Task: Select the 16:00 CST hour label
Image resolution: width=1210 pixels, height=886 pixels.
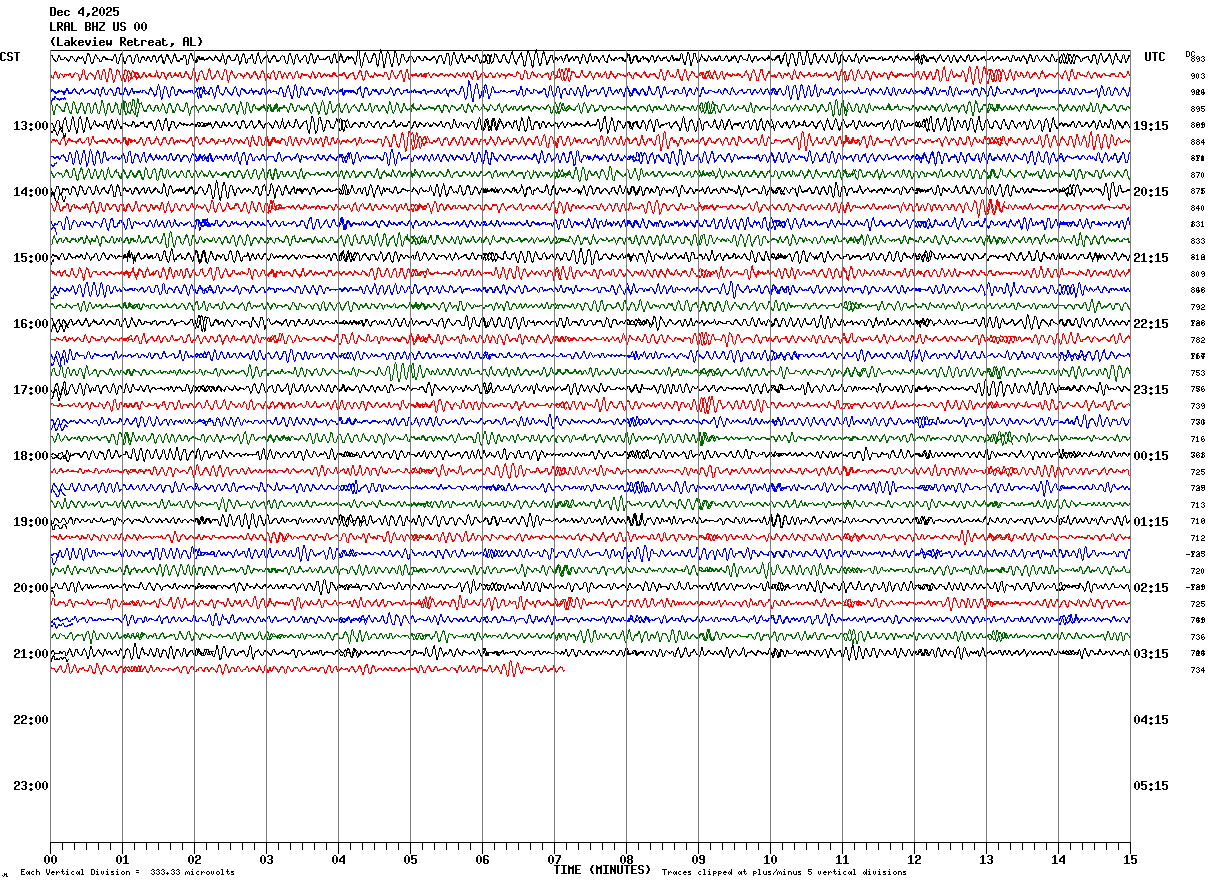Action: click(30, 324)
